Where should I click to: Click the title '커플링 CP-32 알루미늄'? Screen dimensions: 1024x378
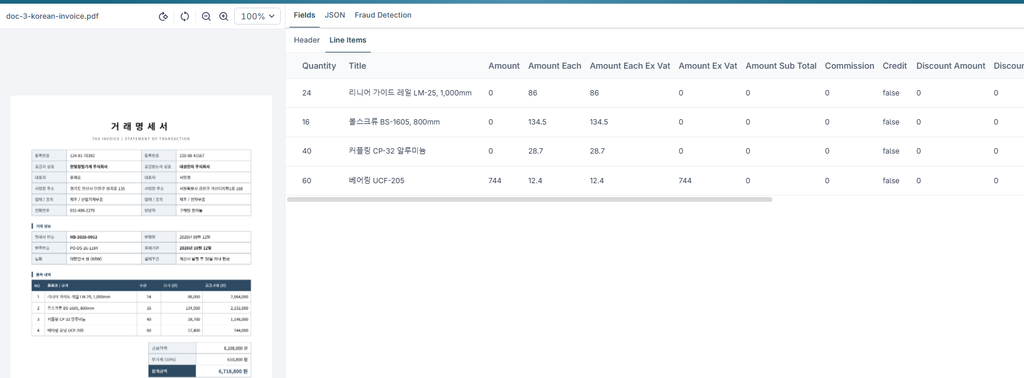[x=387, y=151]
